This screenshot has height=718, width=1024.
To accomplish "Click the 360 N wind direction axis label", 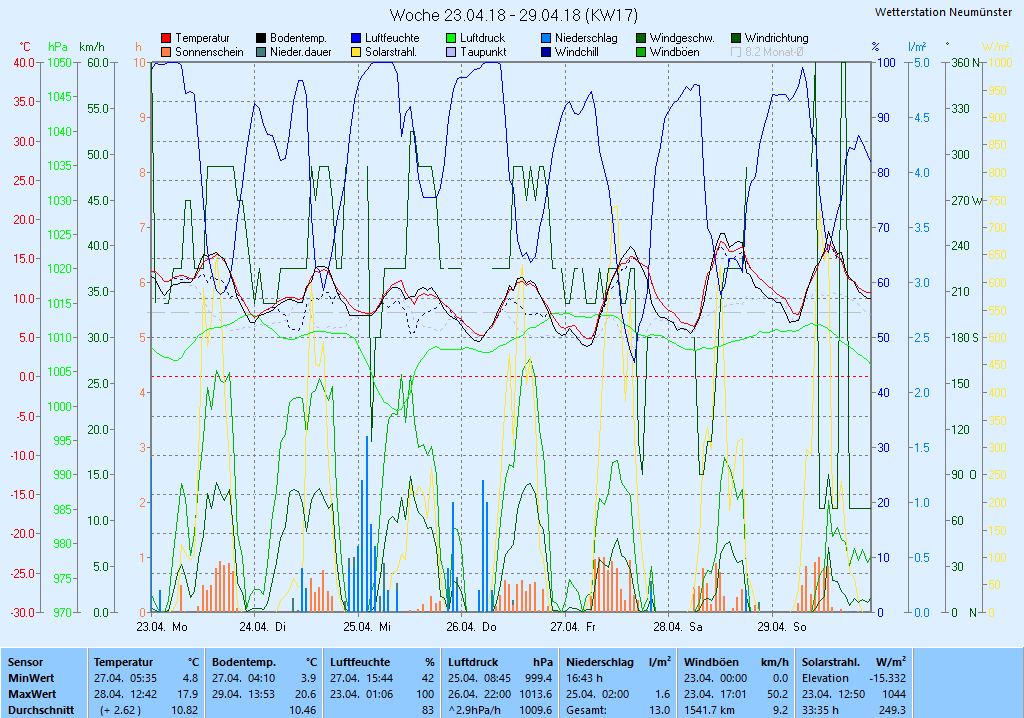I will pyautogui.click(x=966, y=63).
